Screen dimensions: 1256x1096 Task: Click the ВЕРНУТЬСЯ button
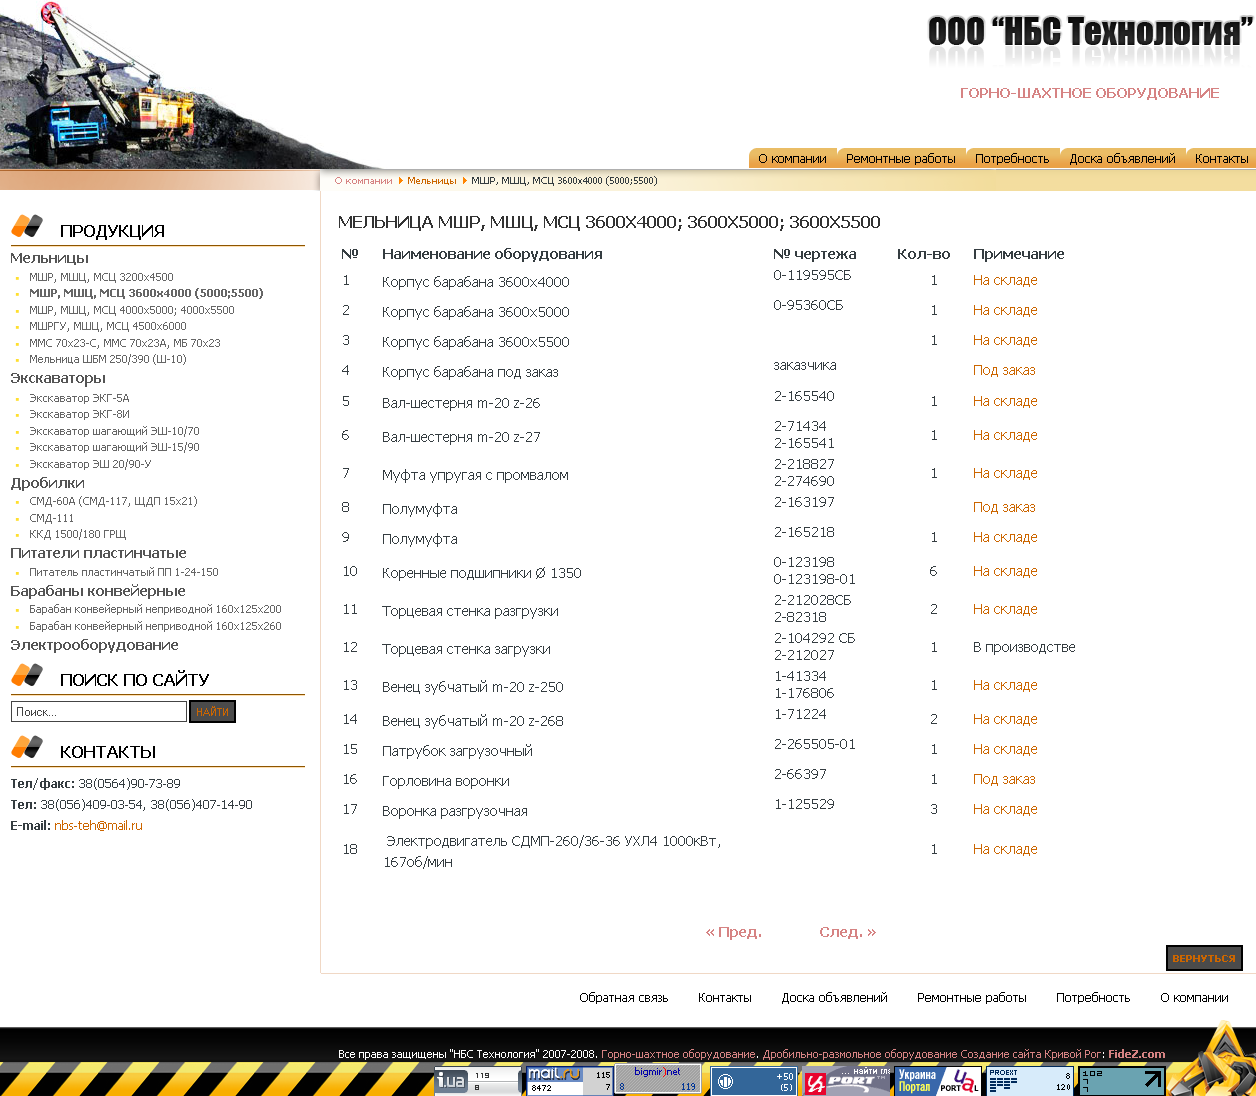tap(1204, 958)
